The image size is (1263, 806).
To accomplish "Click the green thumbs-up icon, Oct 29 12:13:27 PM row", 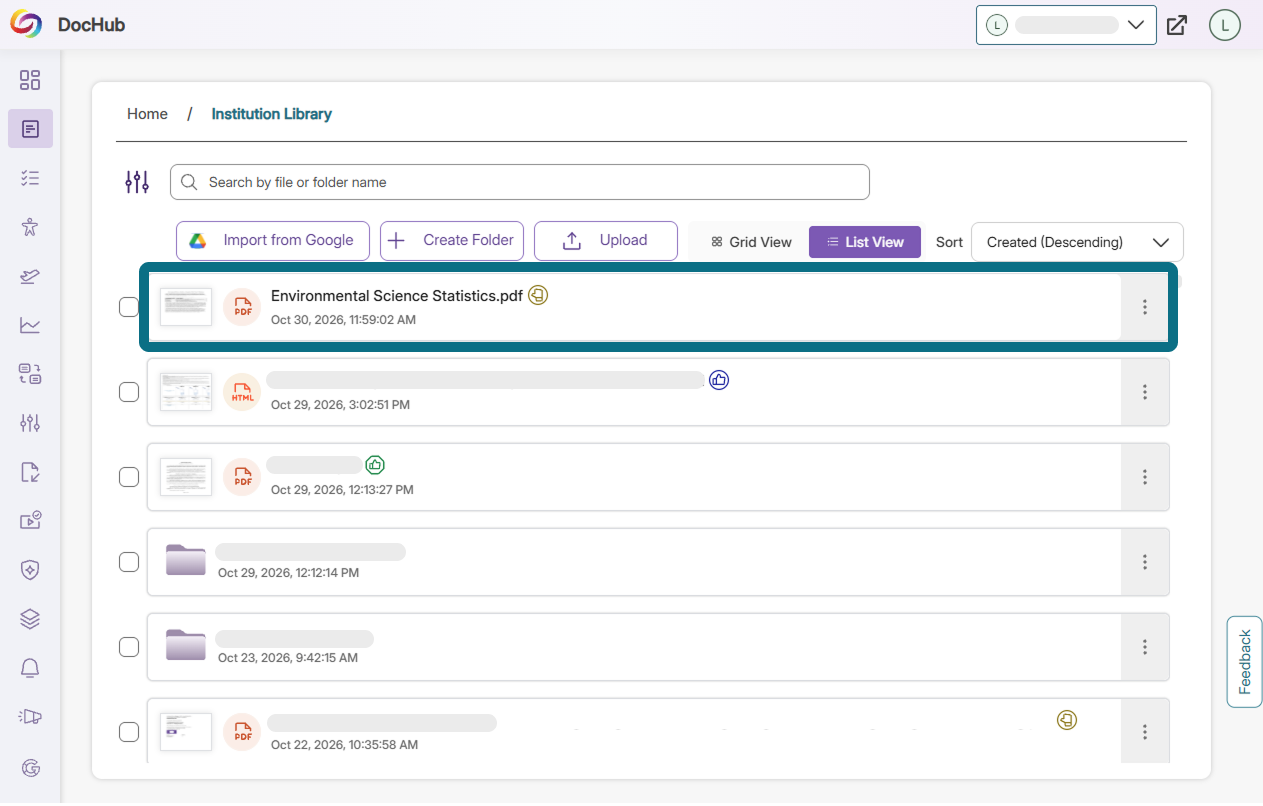I will point(375,465).
